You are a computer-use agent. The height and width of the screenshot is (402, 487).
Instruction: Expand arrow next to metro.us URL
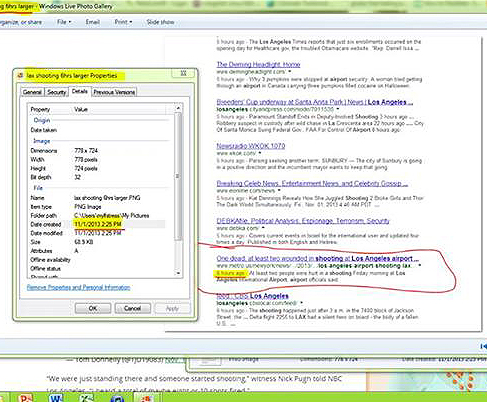(x=419, y=266)
